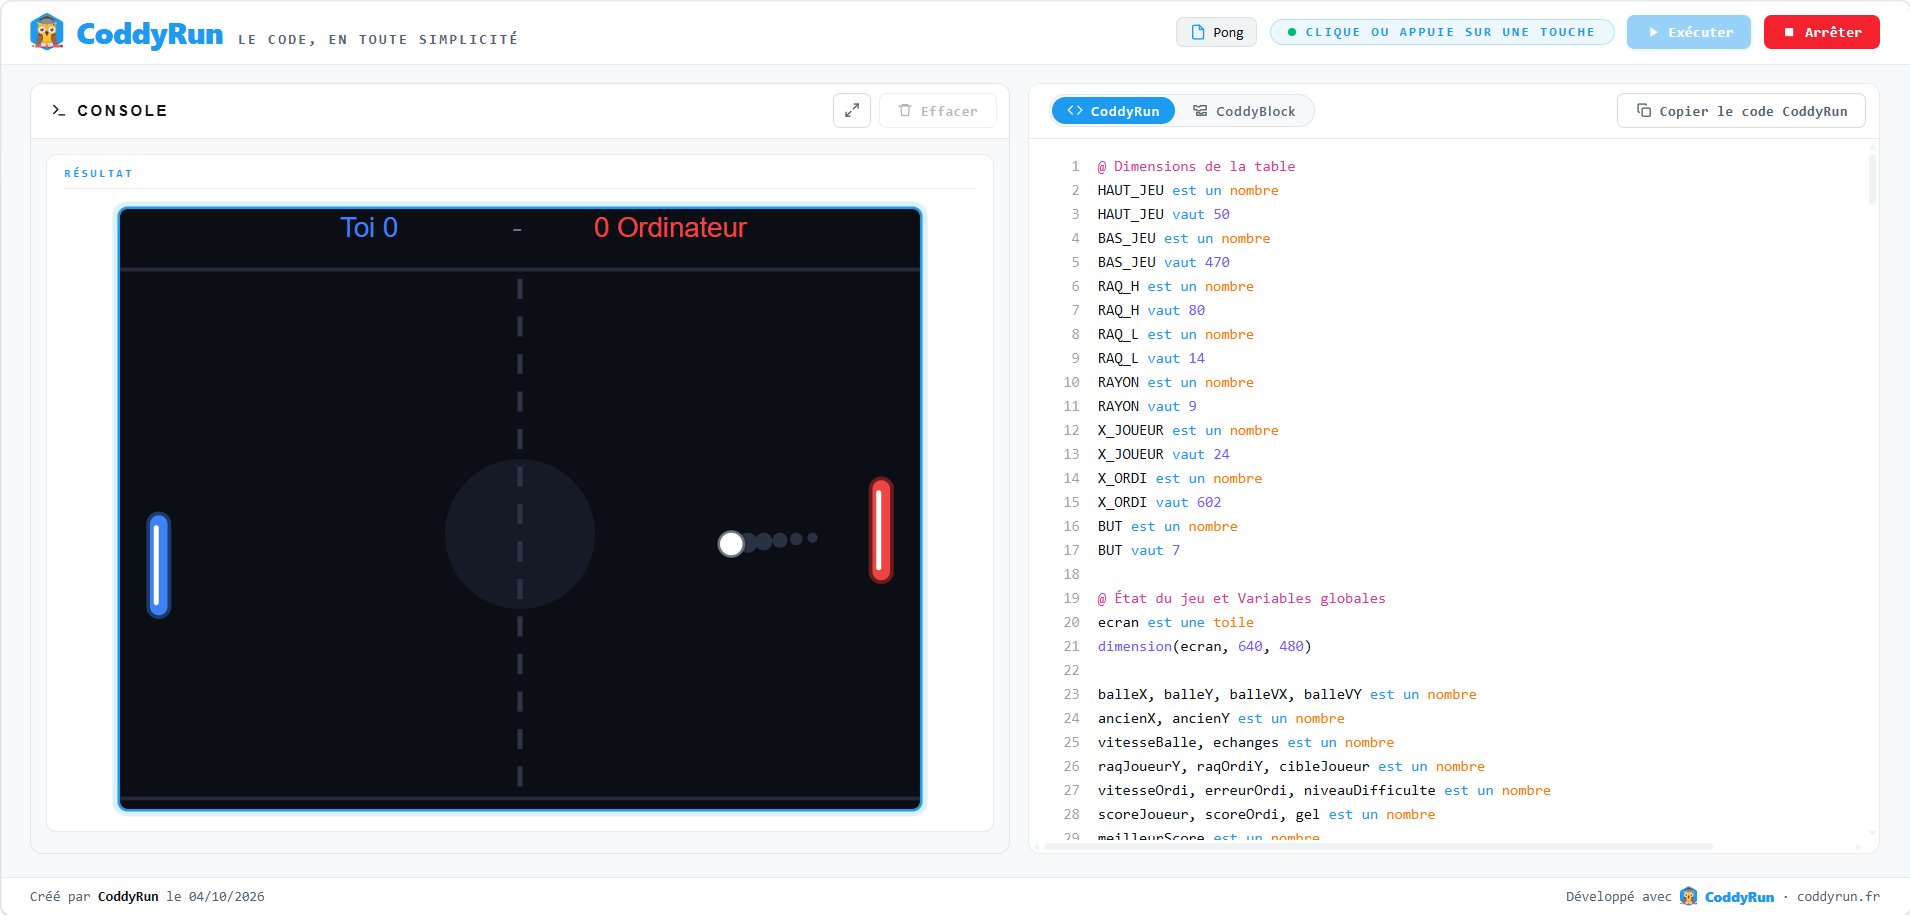Click the CoddyRun title text in header
This screenshot has height=915, width=1910.
coord(150,34)
